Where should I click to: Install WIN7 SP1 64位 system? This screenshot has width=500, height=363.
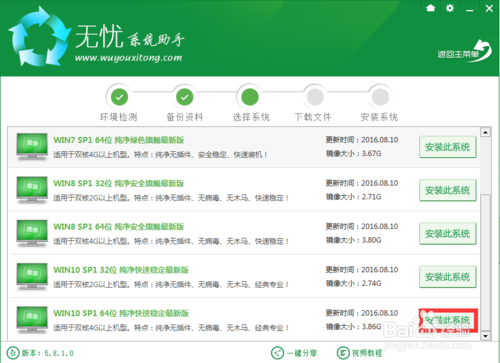448,147
